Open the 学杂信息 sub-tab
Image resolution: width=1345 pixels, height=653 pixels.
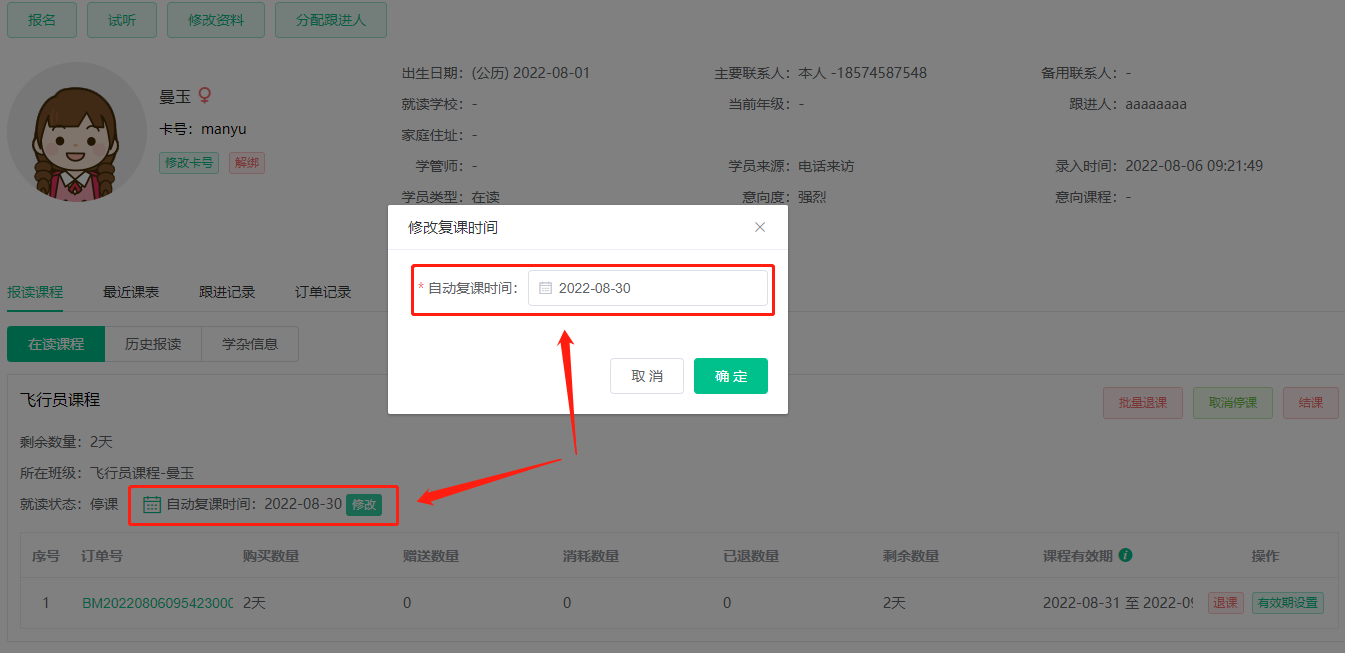[250, 344]
